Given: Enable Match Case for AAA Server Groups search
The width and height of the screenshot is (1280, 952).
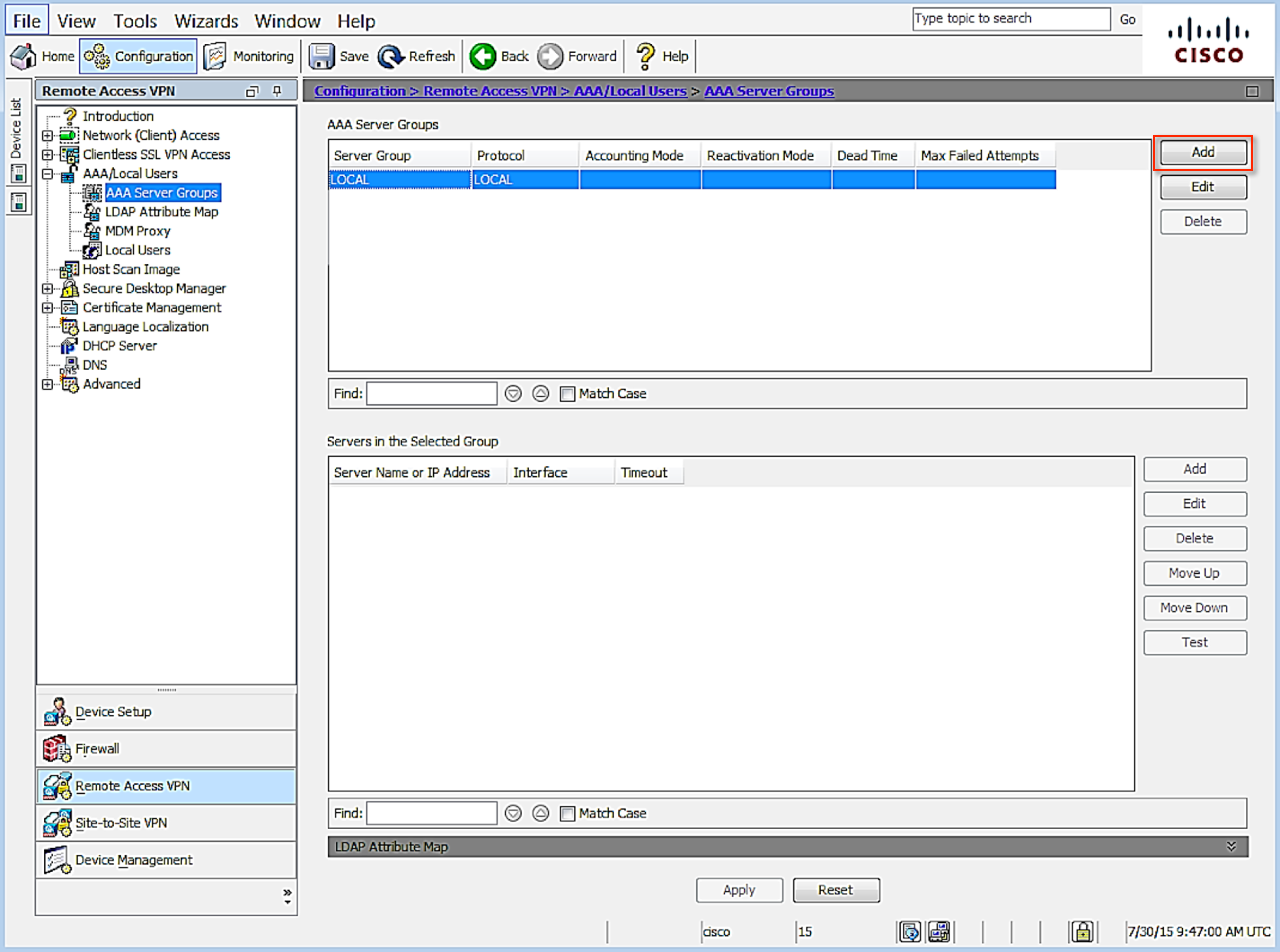Looking at the screenshot, I should point(568,394).
